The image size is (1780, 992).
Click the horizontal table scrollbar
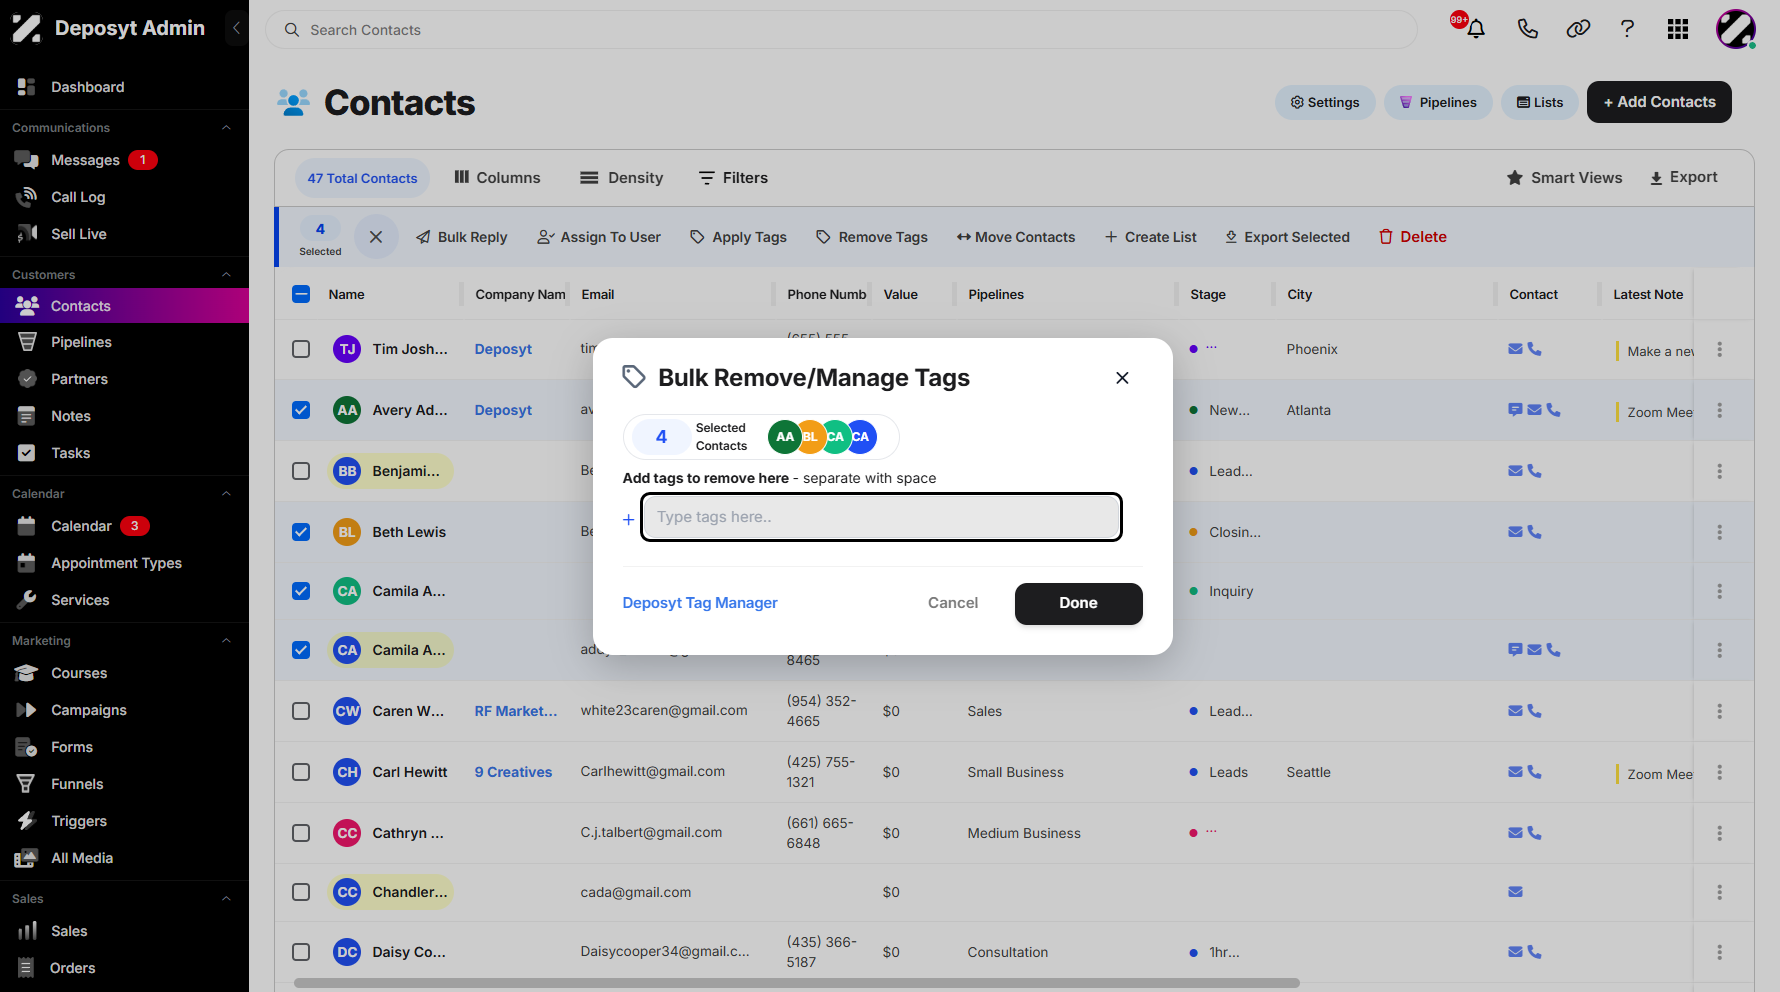pyautogui.click(x=796, y=983)
